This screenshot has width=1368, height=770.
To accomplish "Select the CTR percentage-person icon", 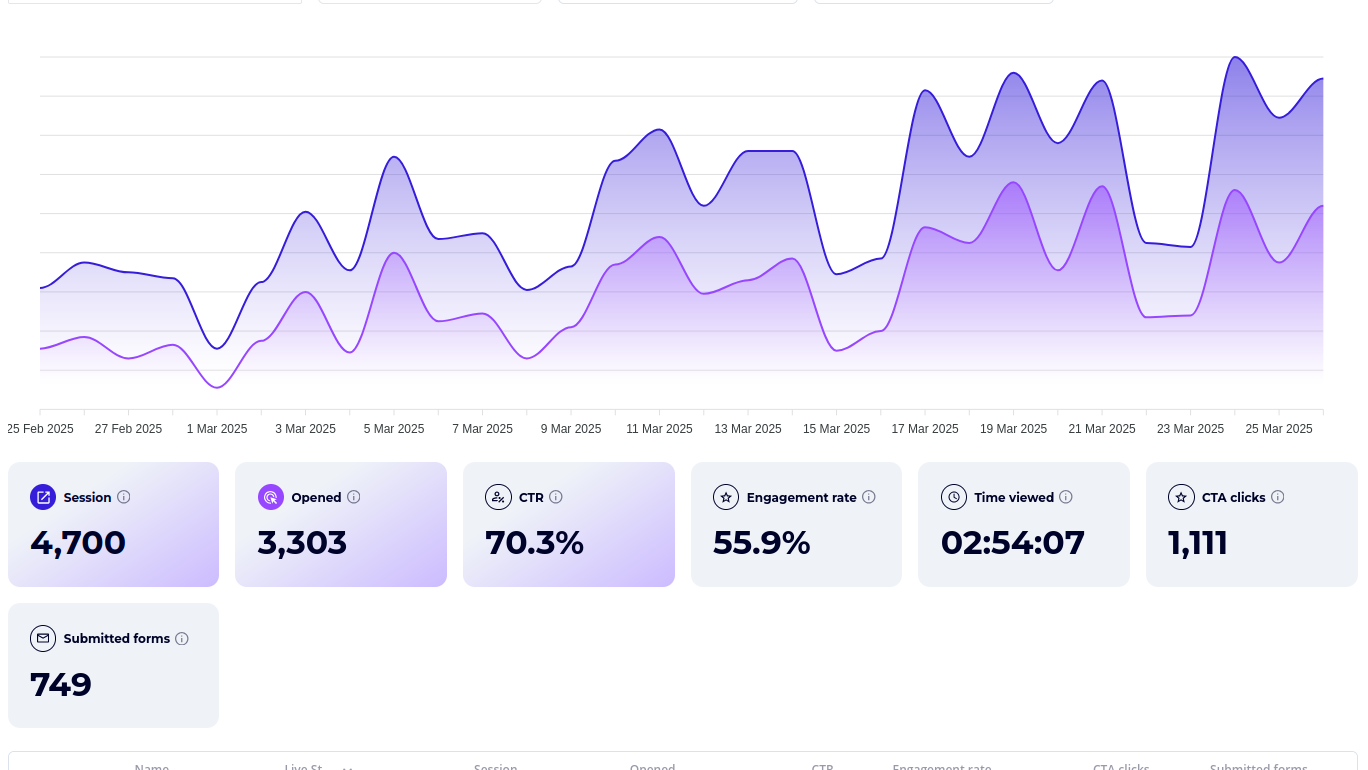I will tap(499, 497).
